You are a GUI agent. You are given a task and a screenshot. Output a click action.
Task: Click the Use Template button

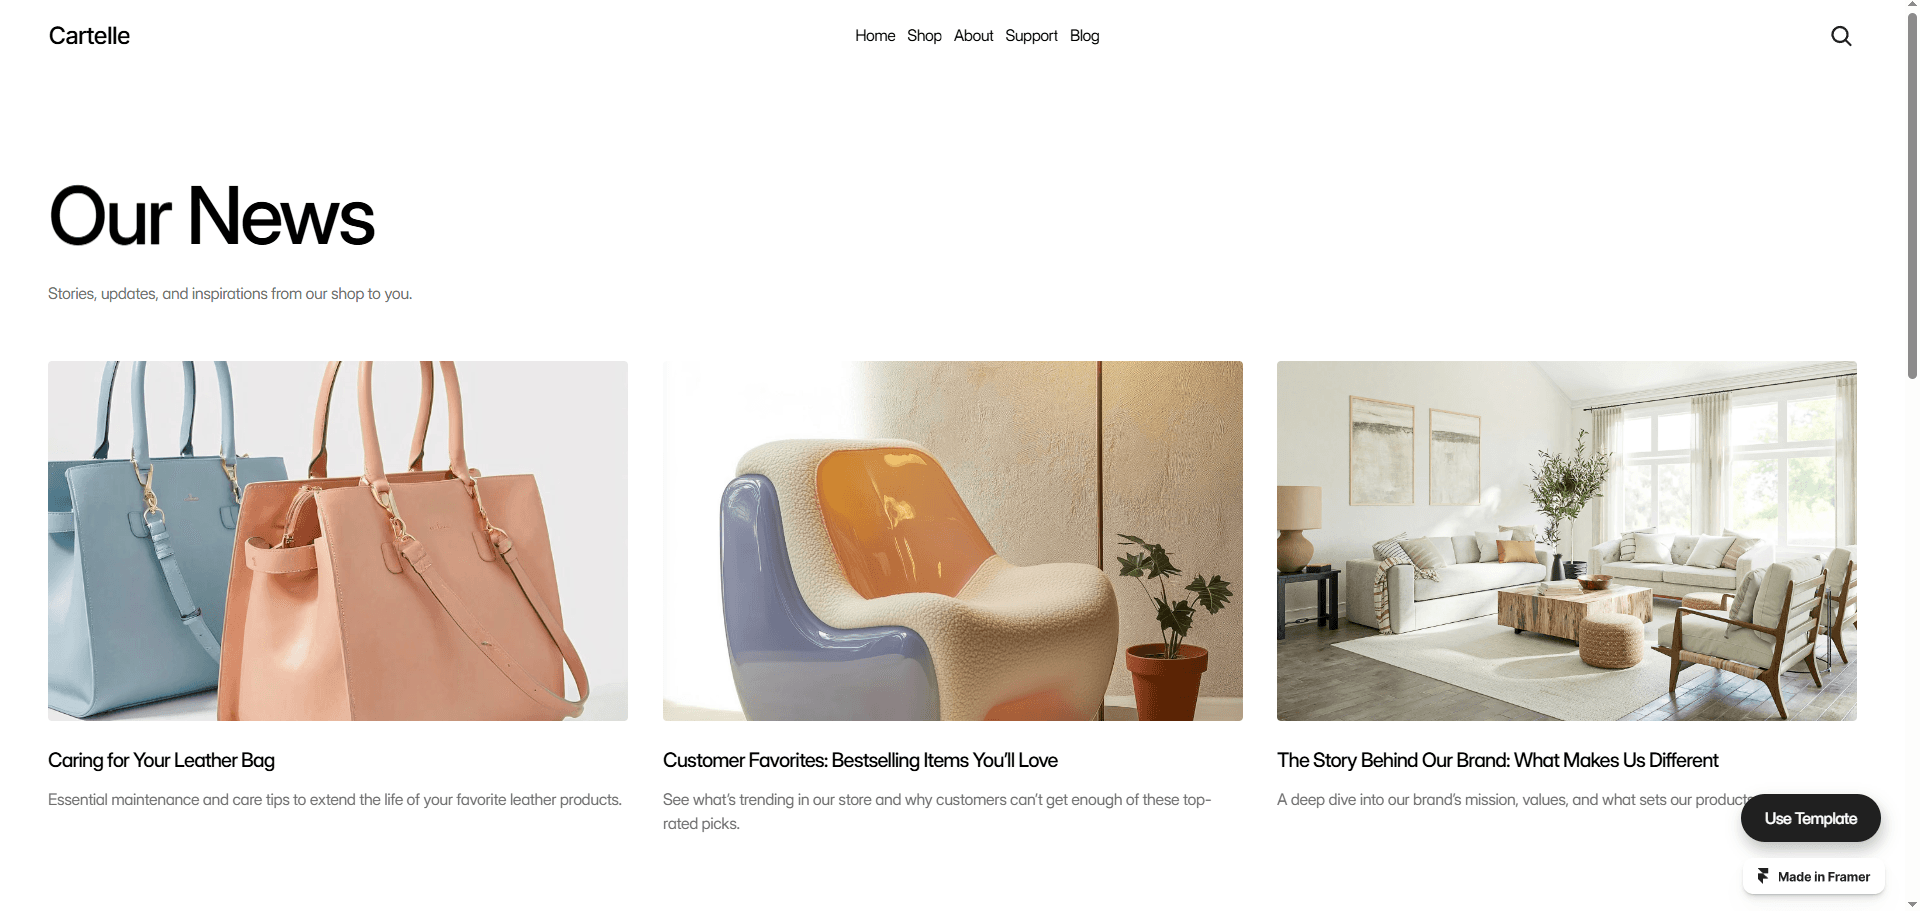(x=1810, y=818)
